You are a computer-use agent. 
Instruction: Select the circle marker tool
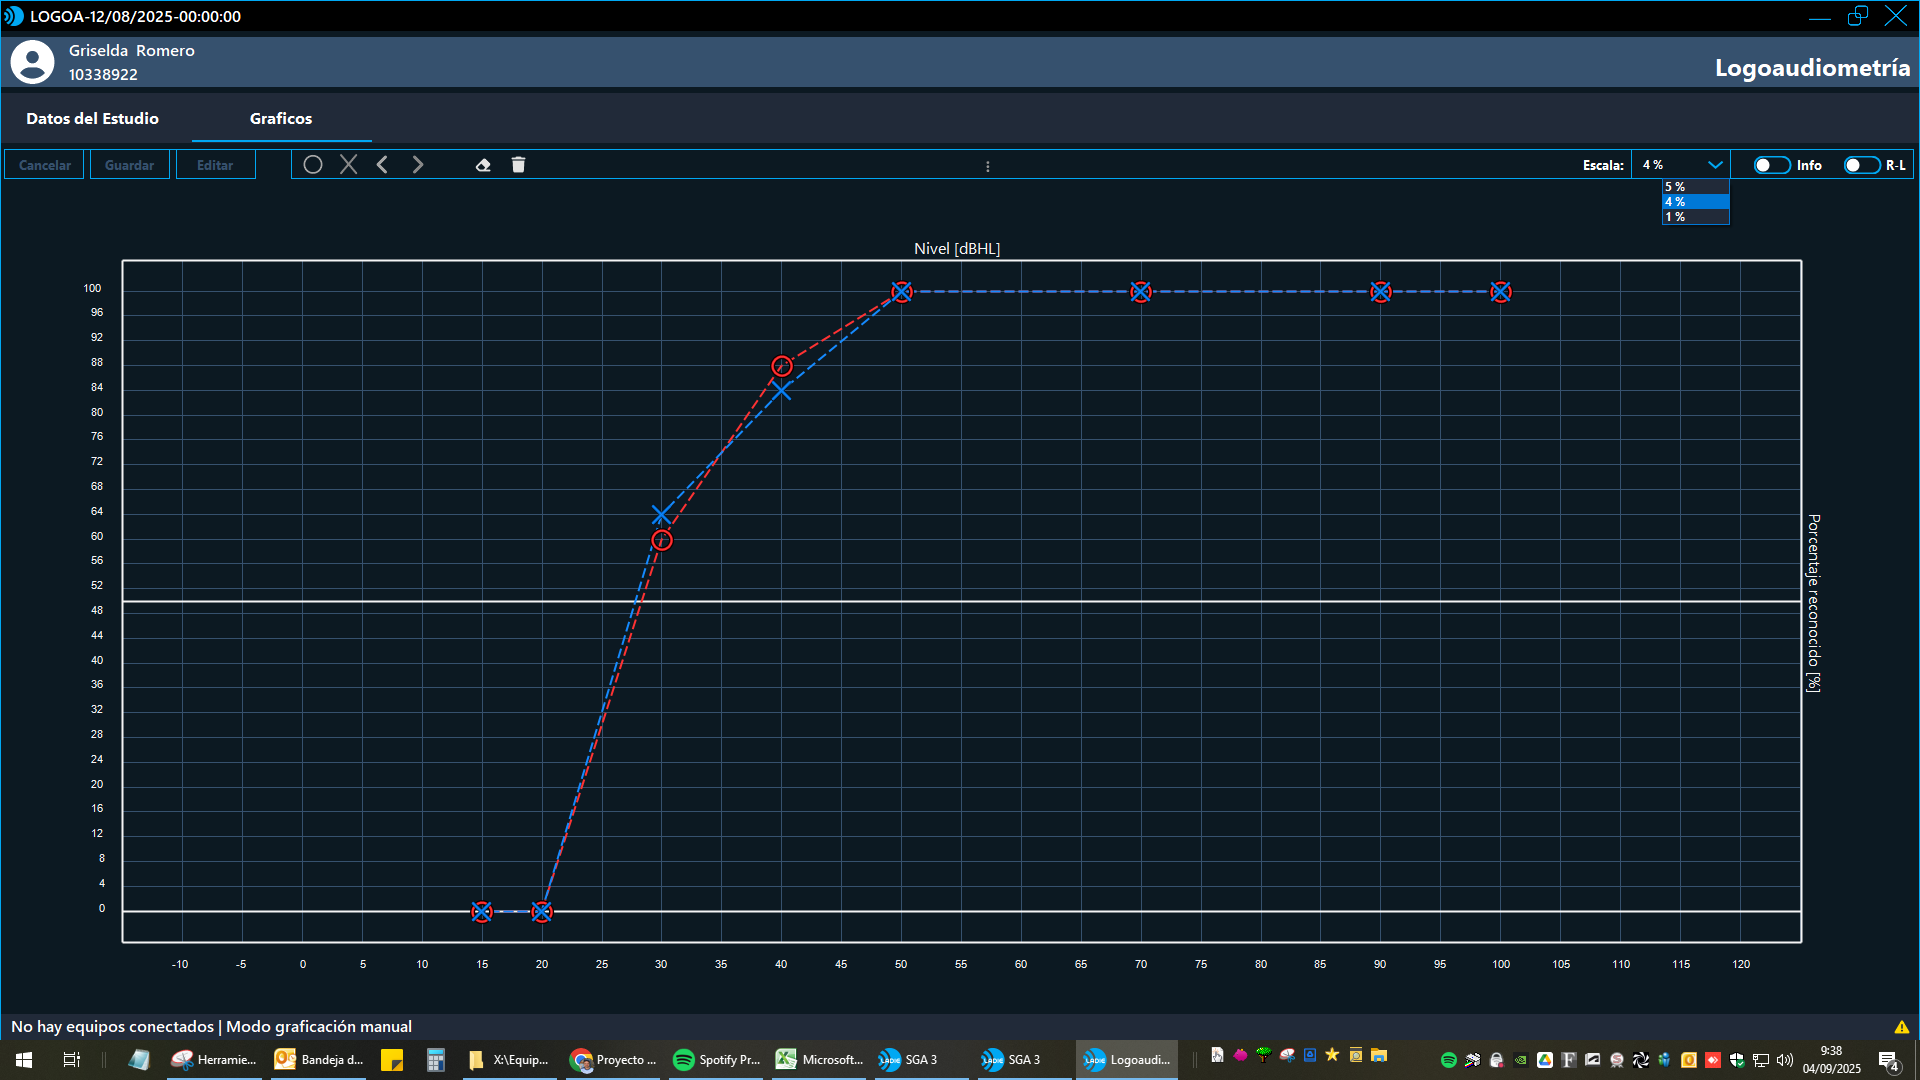(x=313, y=165)
